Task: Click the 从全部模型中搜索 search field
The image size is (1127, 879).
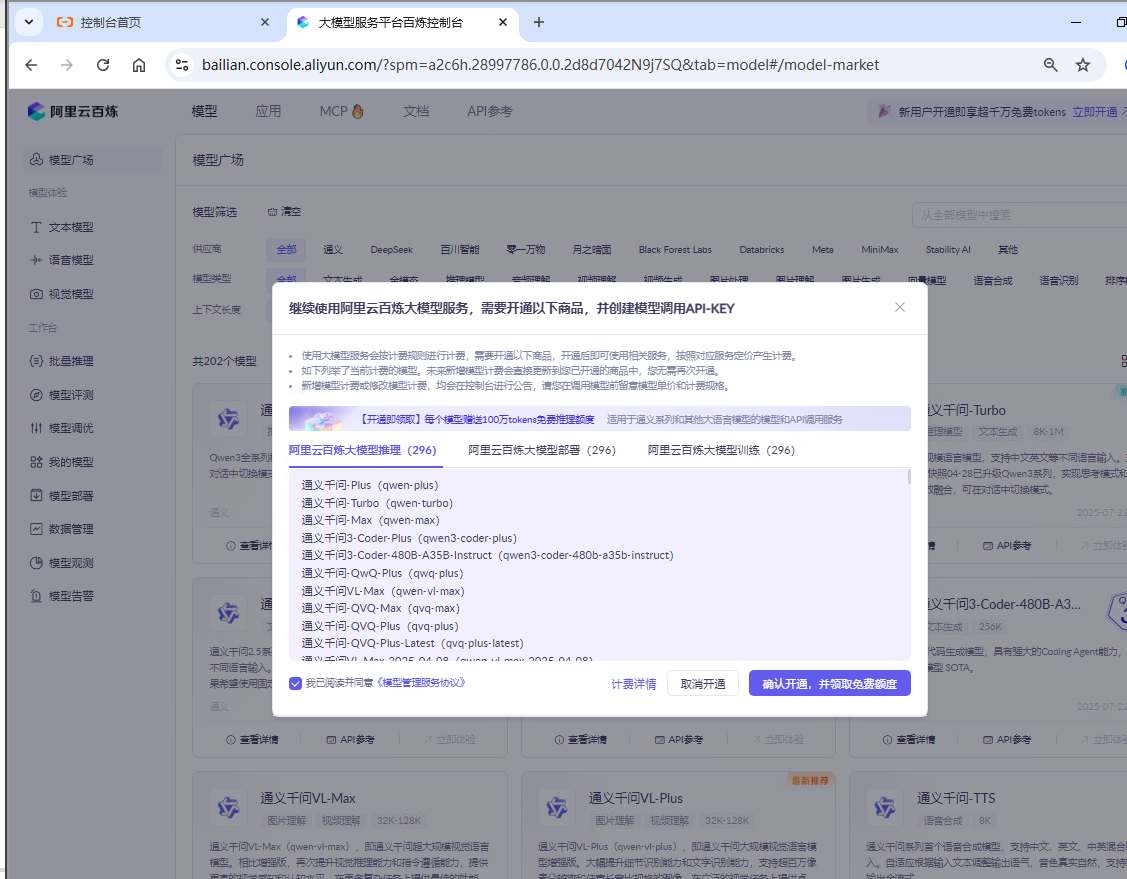Action: point(1021,215)
